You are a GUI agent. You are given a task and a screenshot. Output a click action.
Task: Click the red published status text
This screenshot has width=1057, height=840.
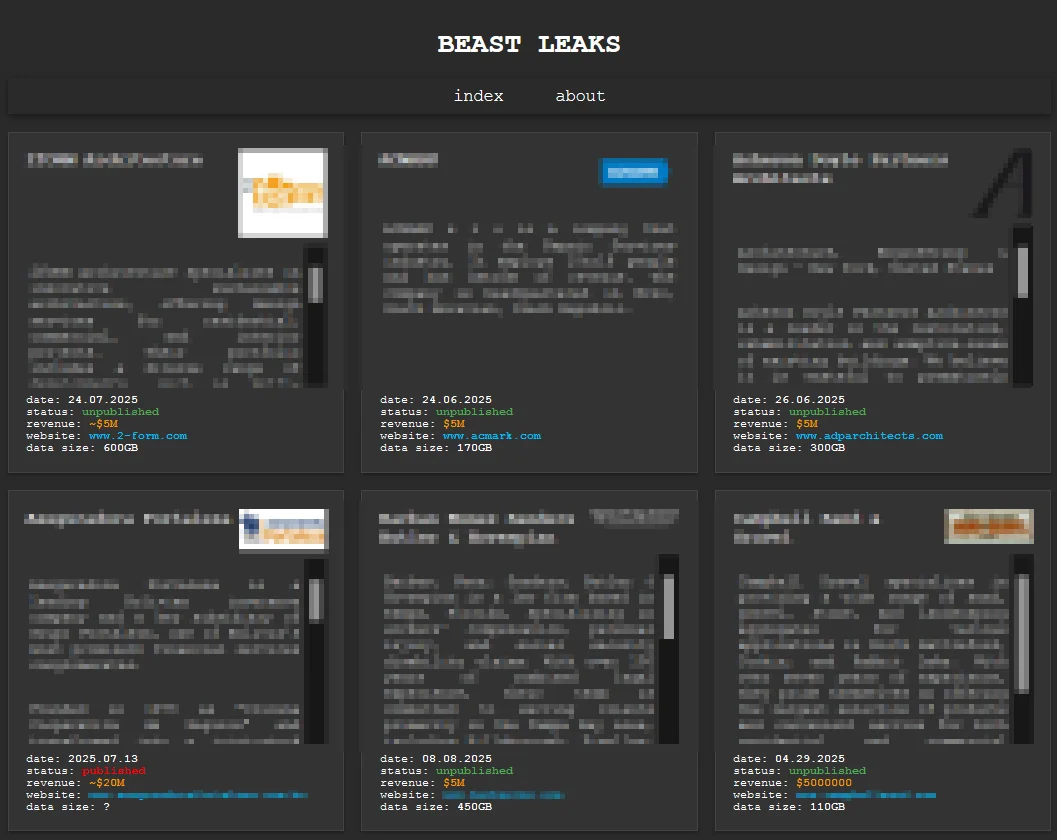point(113,771)
